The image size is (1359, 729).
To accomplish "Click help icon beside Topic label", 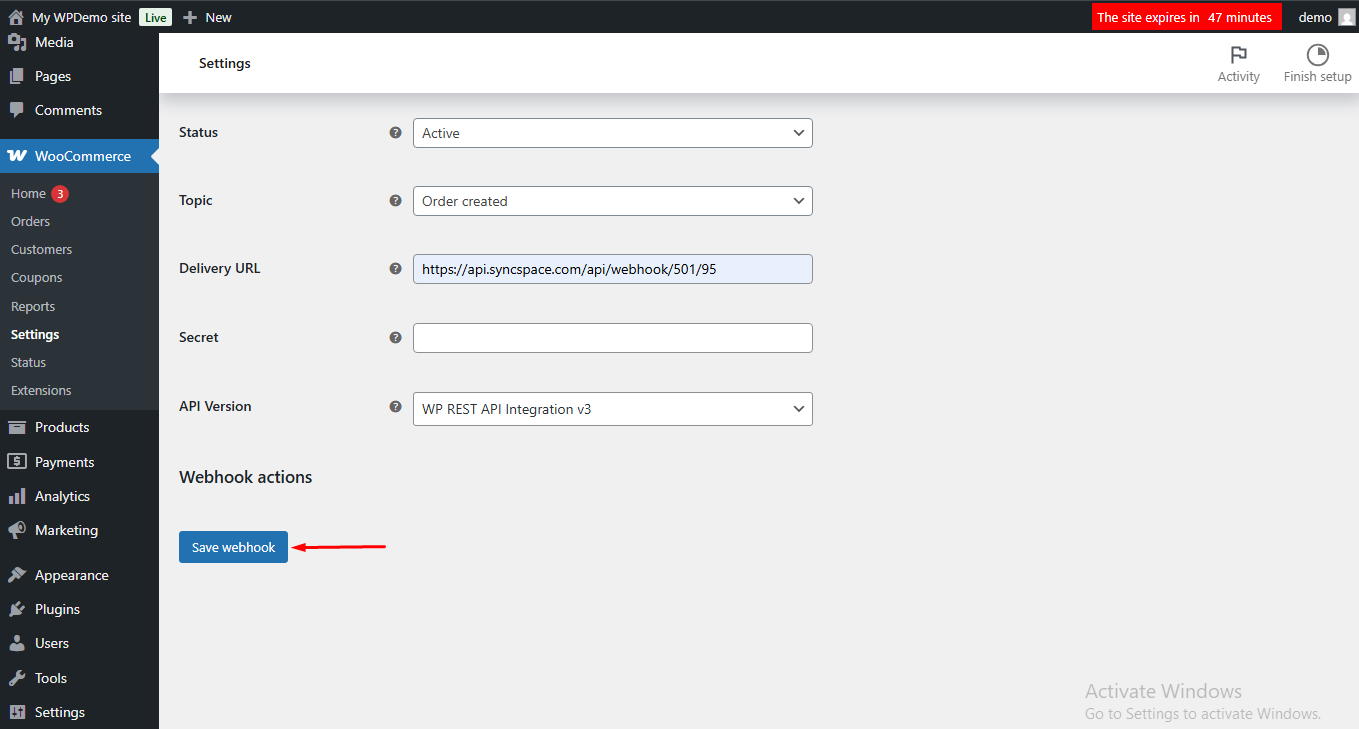I will pyautogui.click(x=395, y=201).
